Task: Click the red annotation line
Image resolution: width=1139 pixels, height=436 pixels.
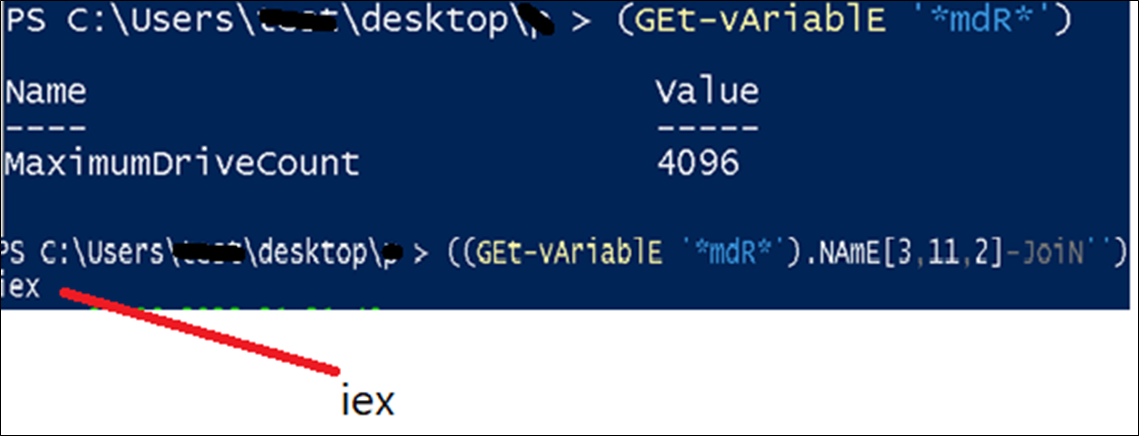Action: click(200, 331)
